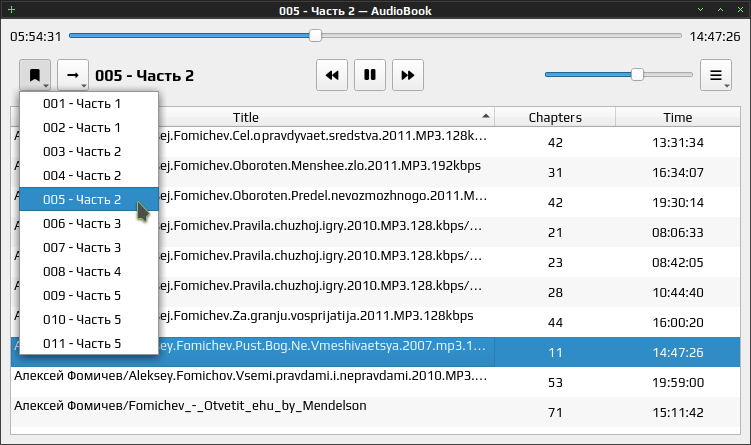This screenshot has width=751, height=445.
Task: Select chapter "009 - Часть 5"
Action: 89,295
